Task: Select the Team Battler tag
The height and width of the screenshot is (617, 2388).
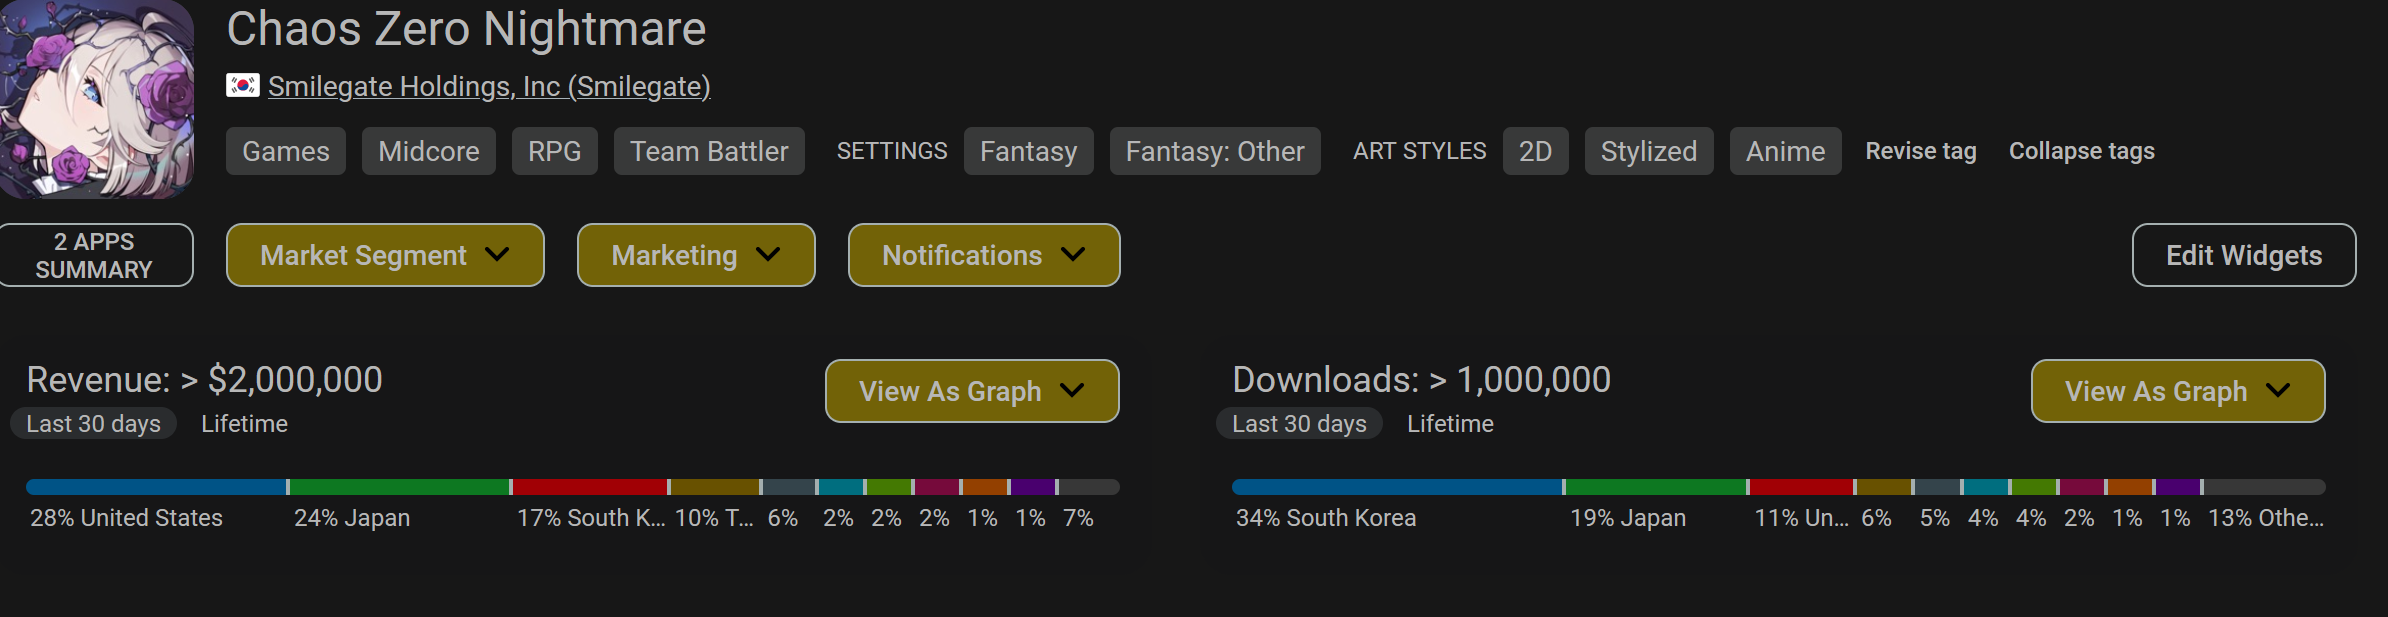Action: [709, 151]
